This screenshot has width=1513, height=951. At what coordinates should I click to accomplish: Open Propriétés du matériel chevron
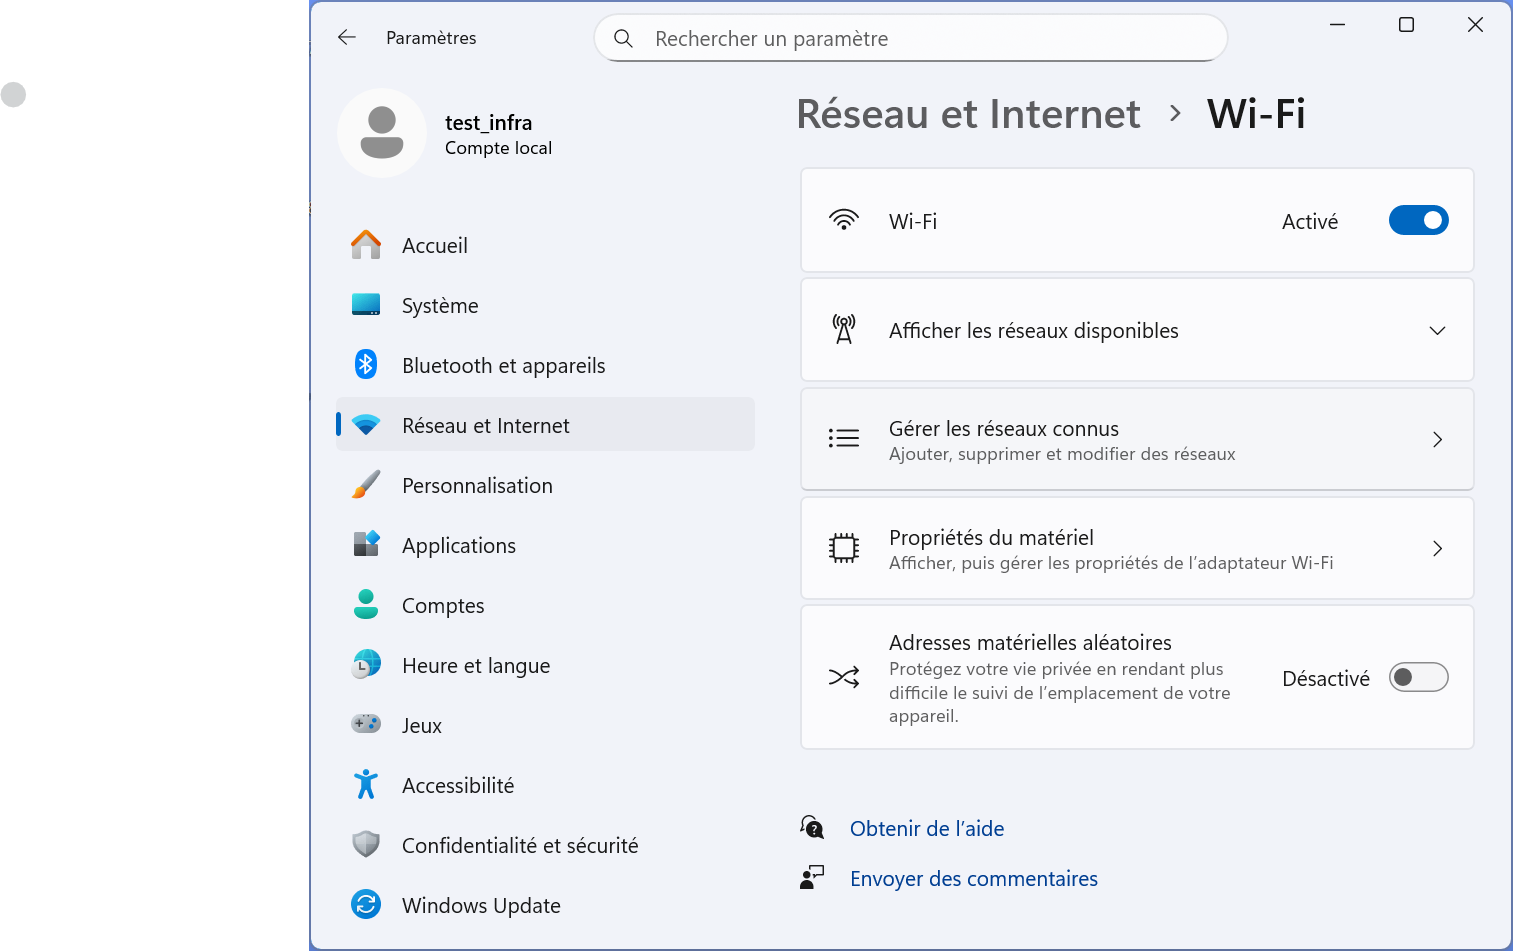click(1437, 548)
